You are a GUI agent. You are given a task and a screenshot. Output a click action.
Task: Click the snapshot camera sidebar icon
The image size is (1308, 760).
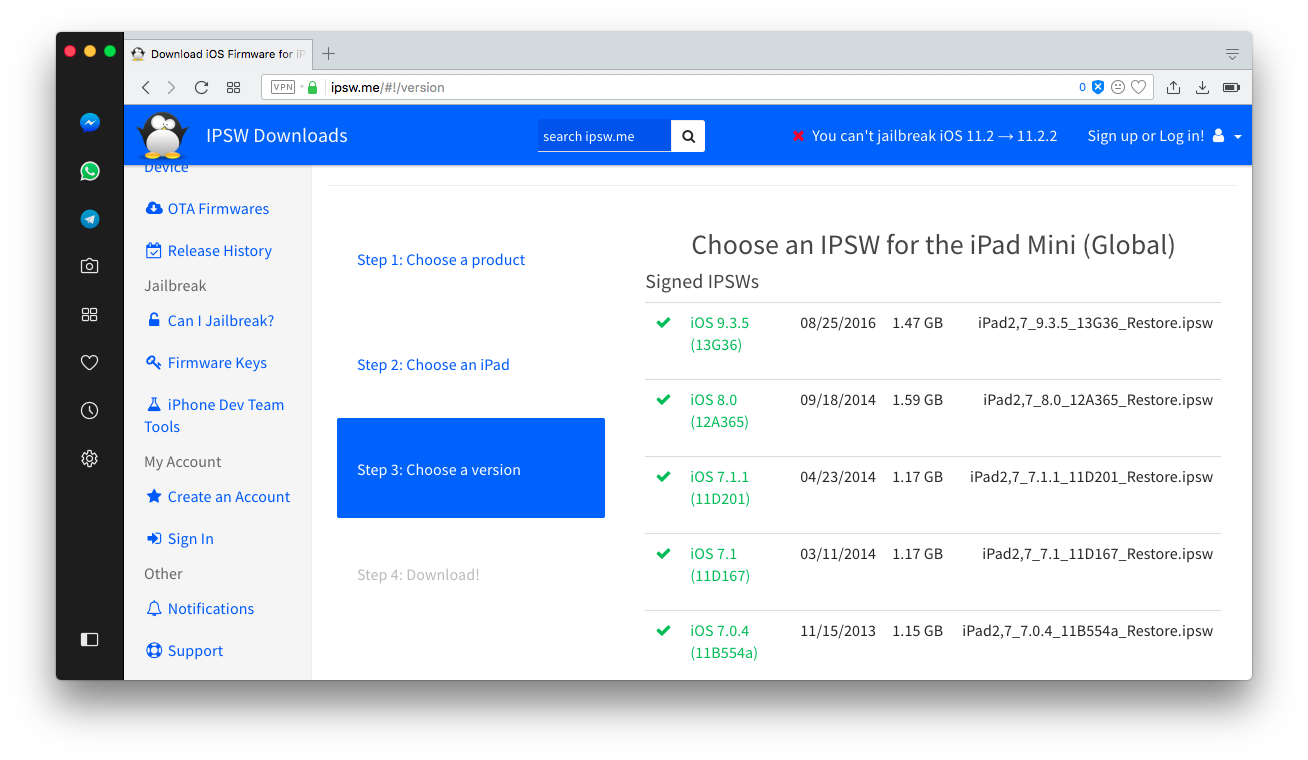point(90,266)
